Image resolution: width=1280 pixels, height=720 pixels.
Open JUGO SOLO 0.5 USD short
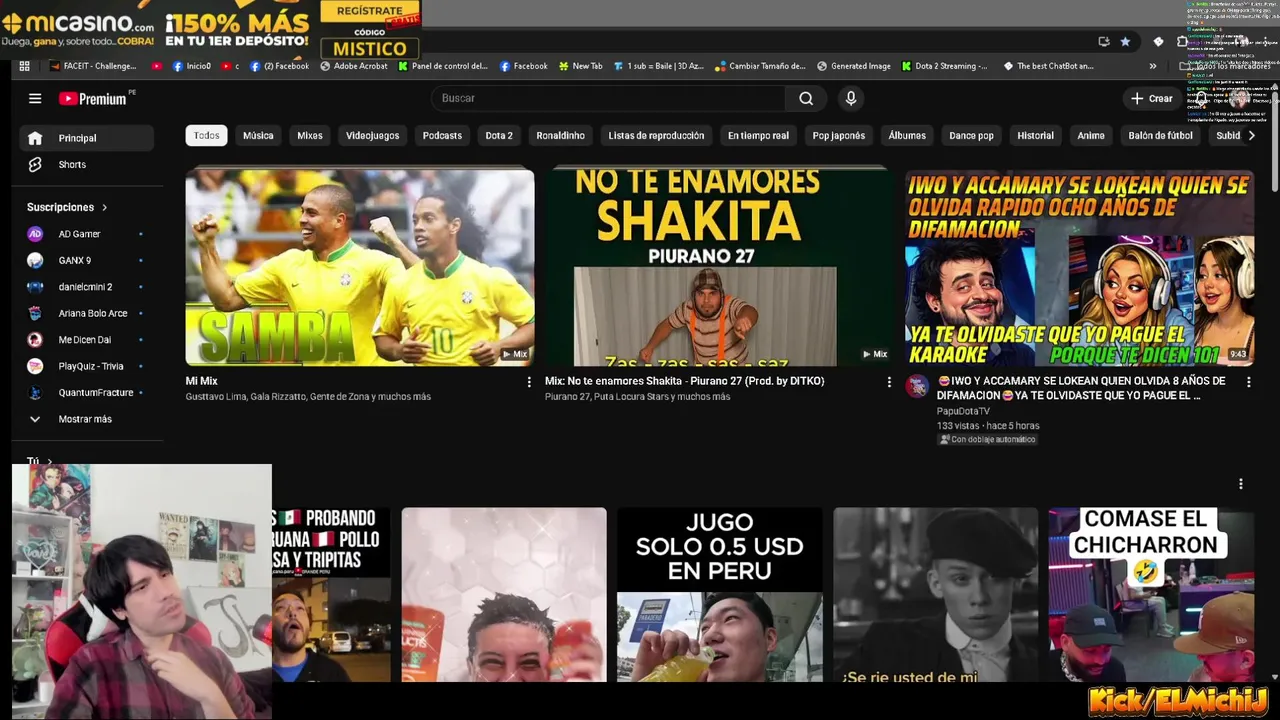(x=720, y=595)
